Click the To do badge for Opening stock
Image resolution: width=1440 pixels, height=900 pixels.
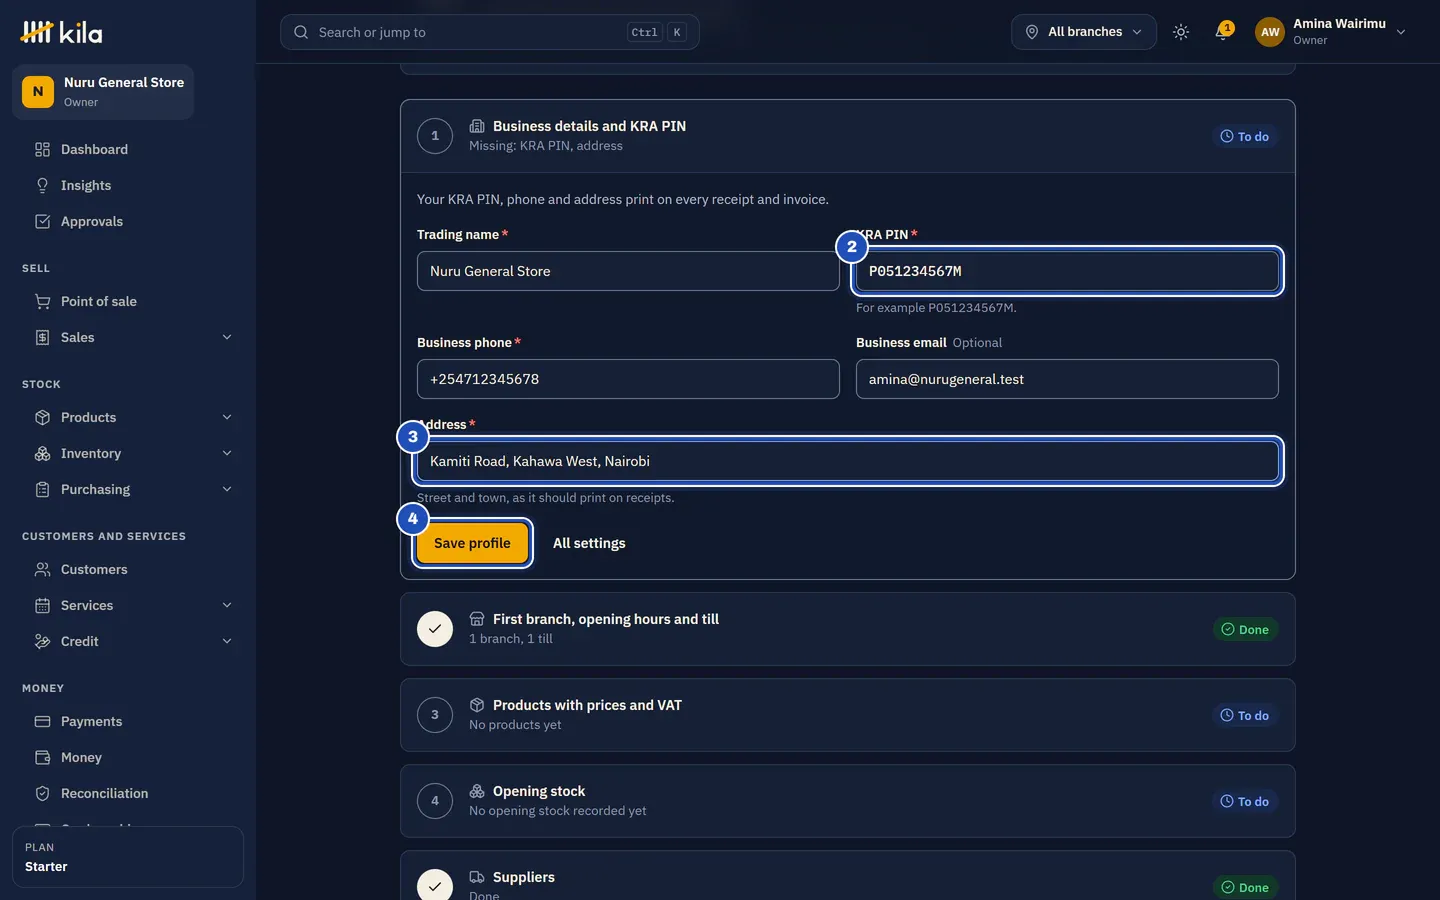1245,801
